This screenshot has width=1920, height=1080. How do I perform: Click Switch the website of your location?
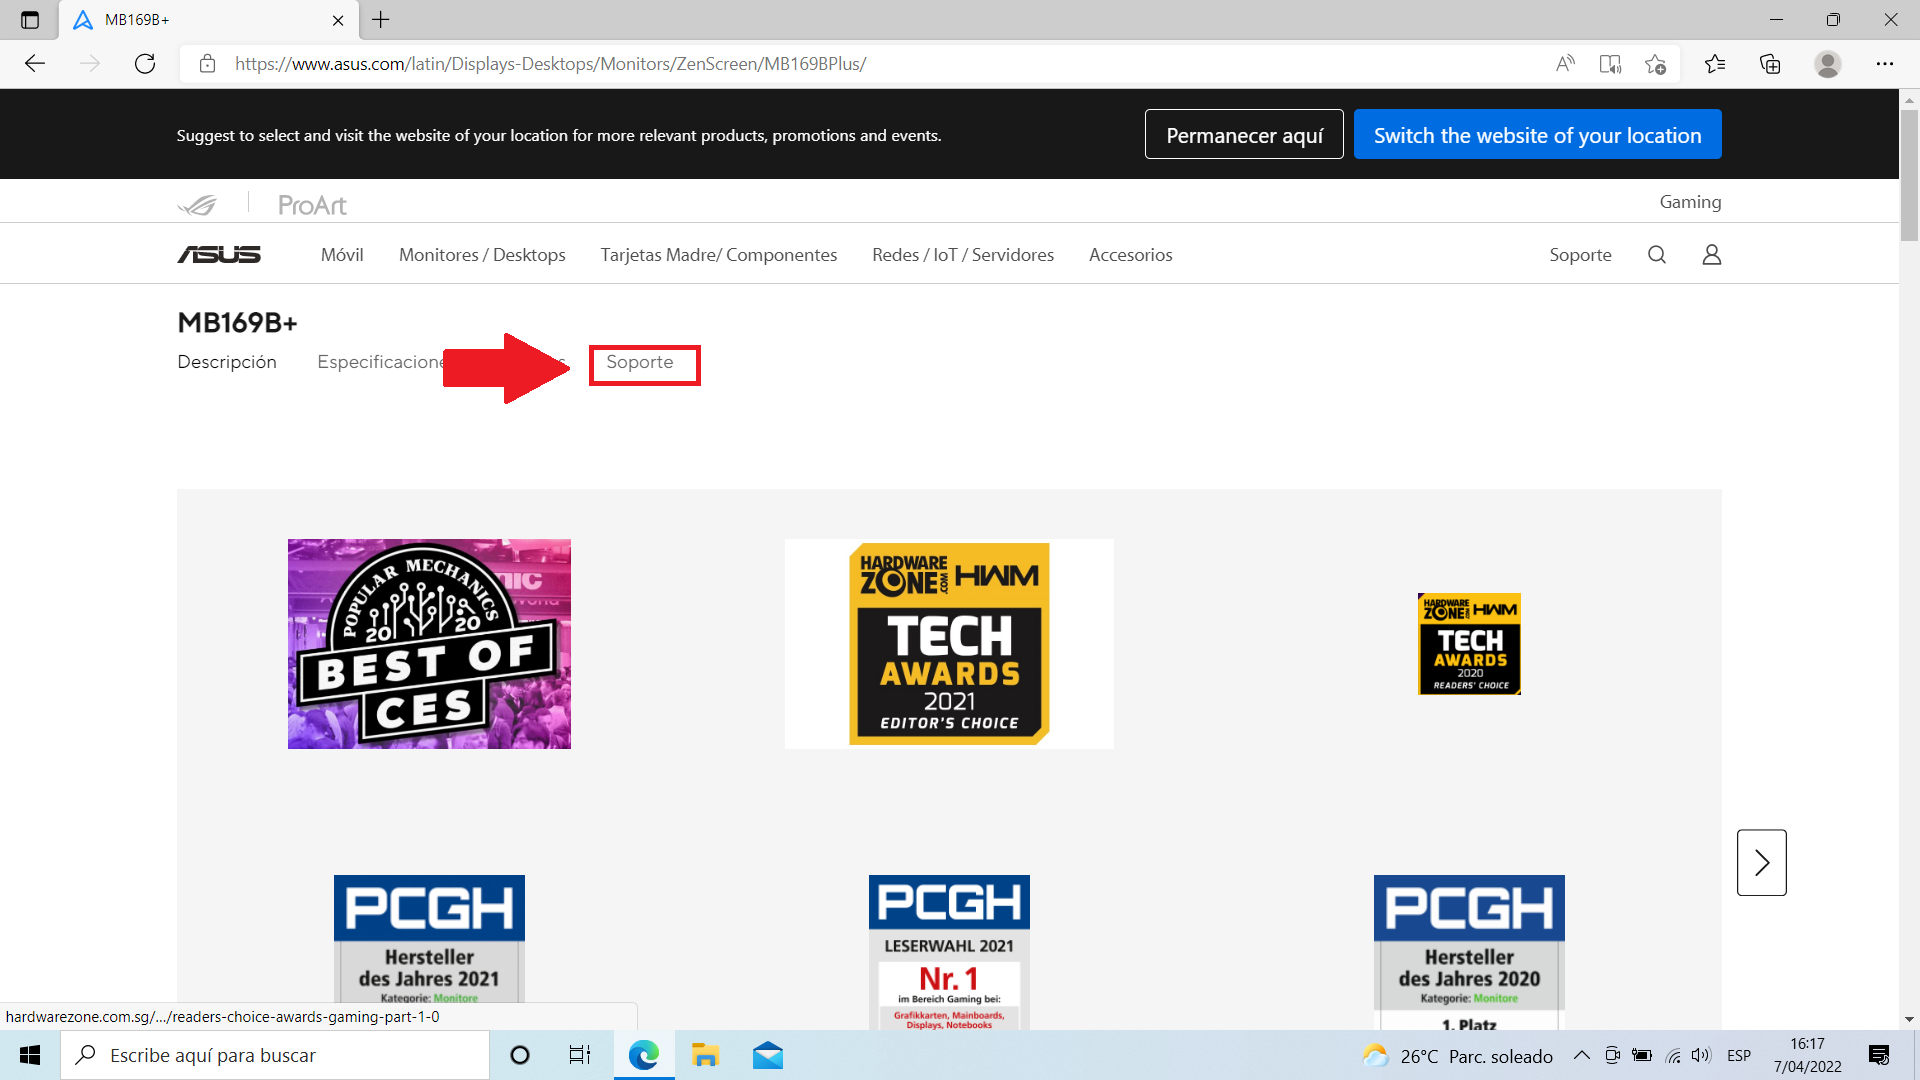pyautogui.click(x=1537, y=135)
